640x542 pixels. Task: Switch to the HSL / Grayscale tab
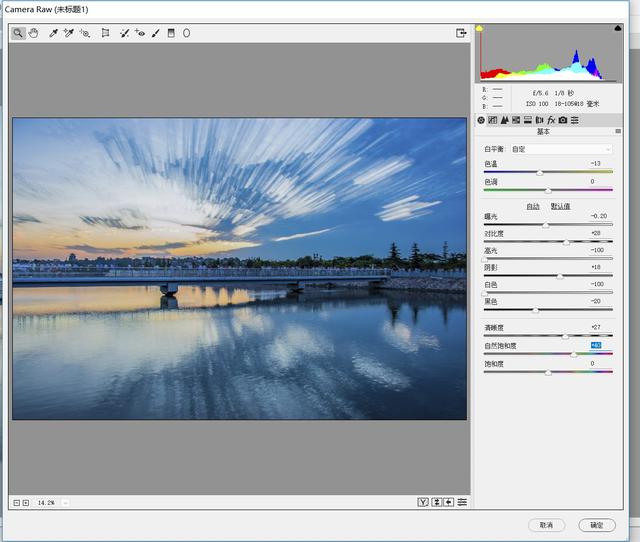516,120
